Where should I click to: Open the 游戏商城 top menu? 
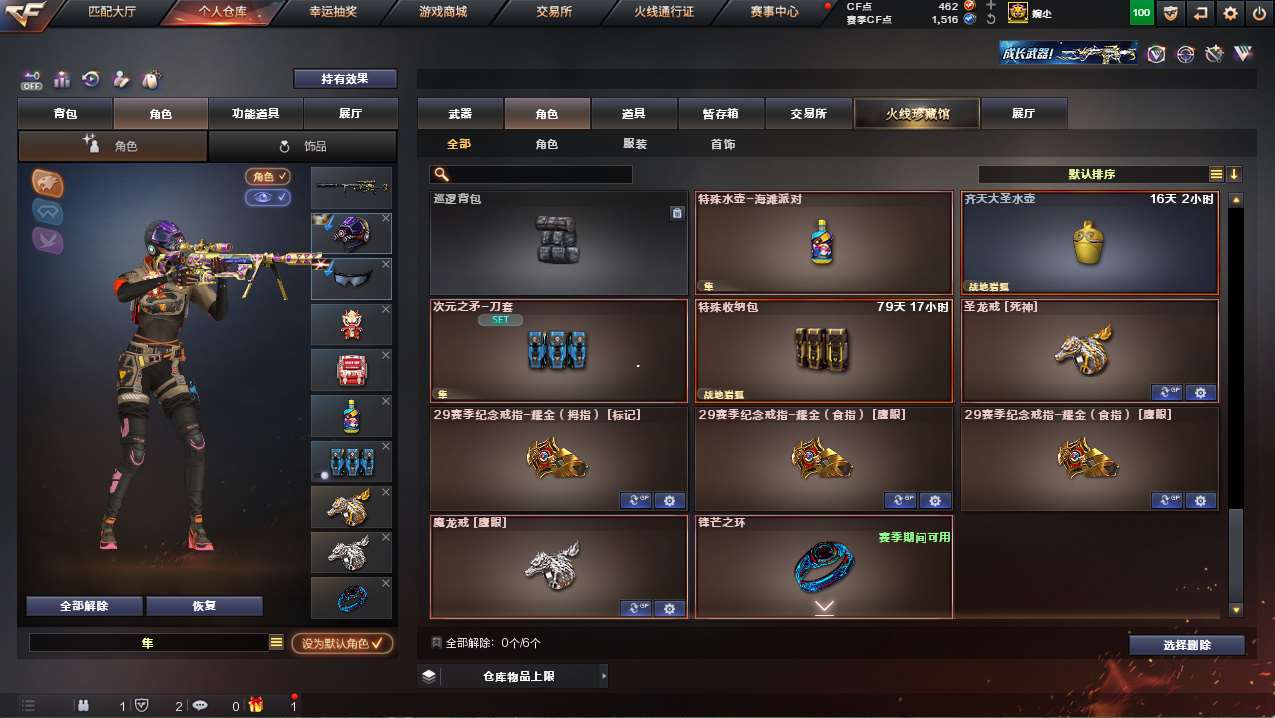coord(443,12)
